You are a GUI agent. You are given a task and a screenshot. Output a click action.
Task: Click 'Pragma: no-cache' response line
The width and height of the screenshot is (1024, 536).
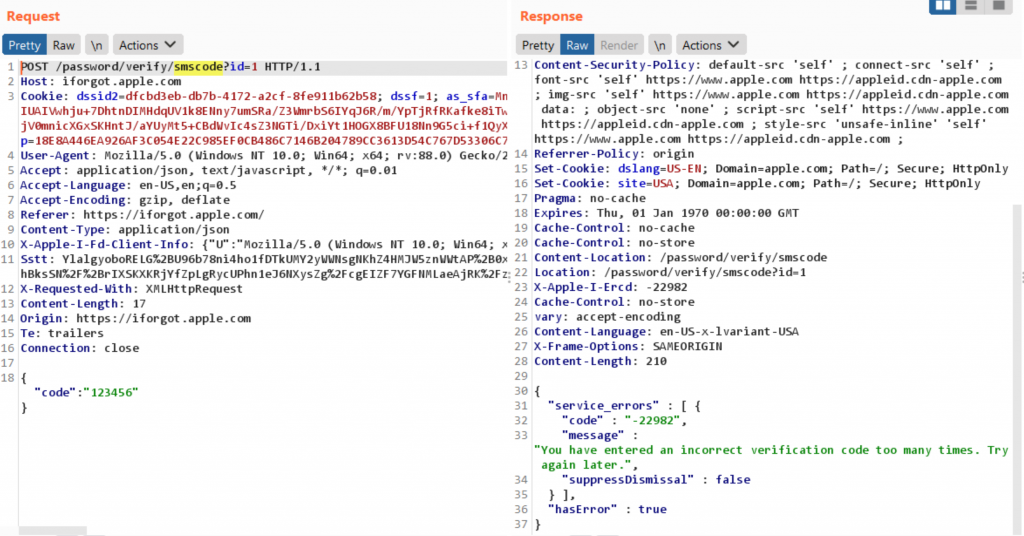tap(590, 198)
